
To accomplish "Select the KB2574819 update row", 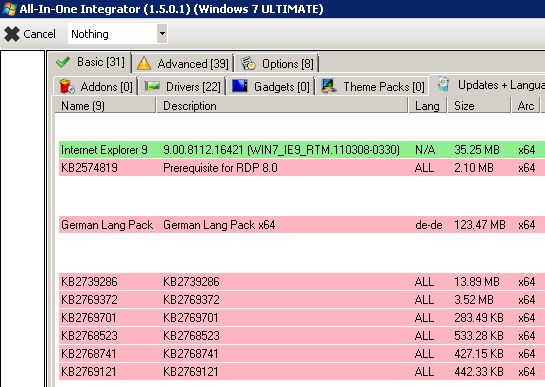I will coord(302,168).
